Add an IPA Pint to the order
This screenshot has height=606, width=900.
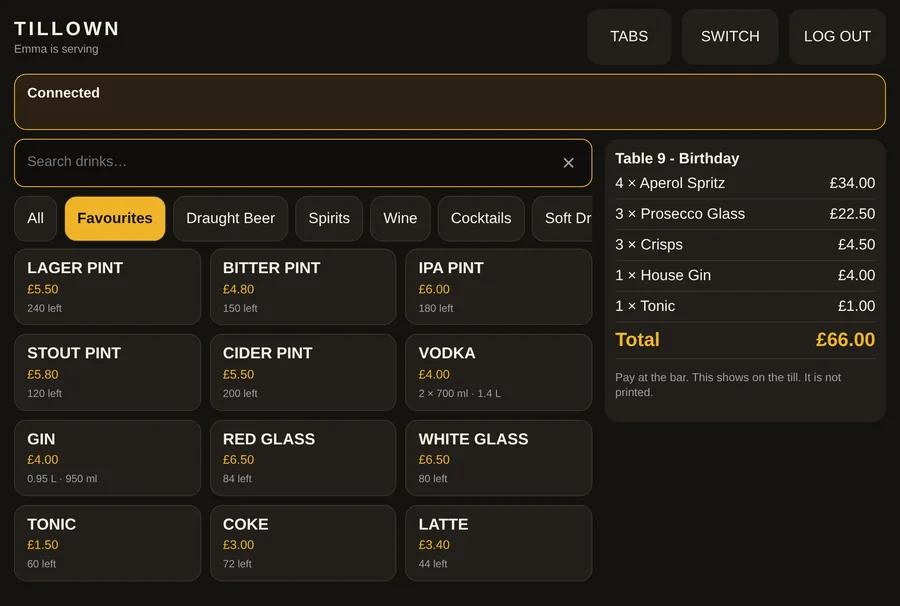click(499, 287)
